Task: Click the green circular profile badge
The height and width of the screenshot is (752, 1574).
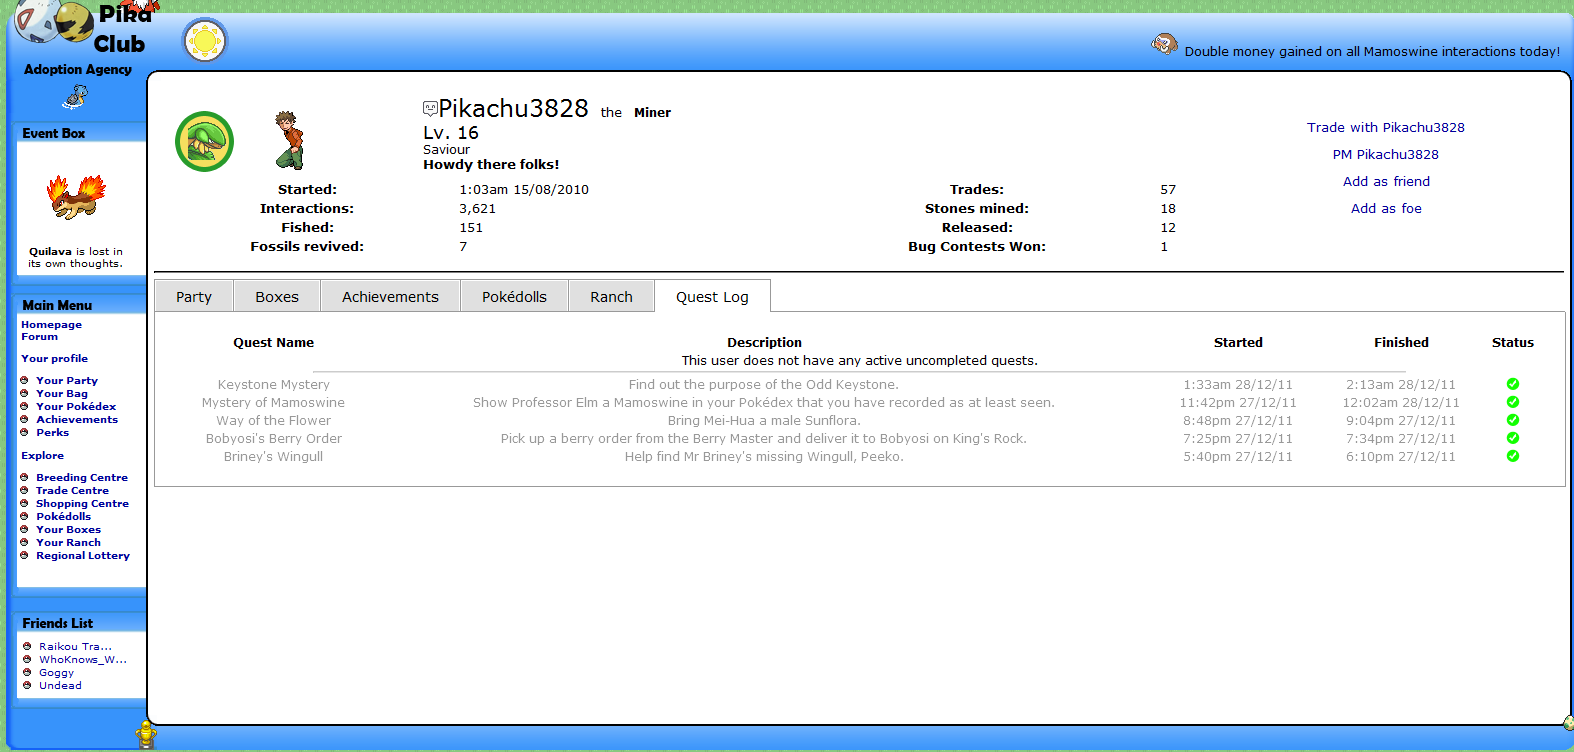Action: 205,141
